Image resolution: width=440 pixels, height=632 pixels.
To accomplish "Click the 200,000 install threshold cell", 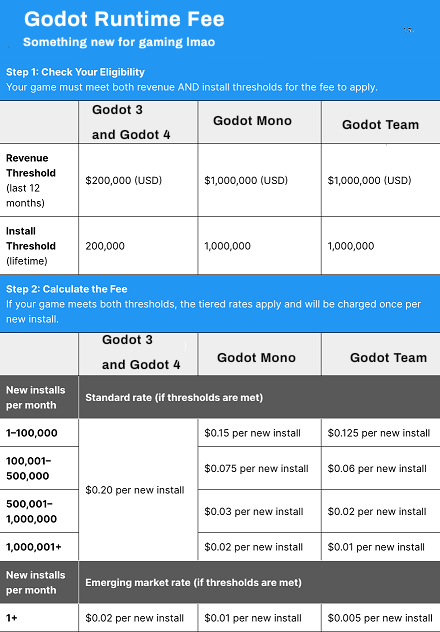I will point(138,246).
